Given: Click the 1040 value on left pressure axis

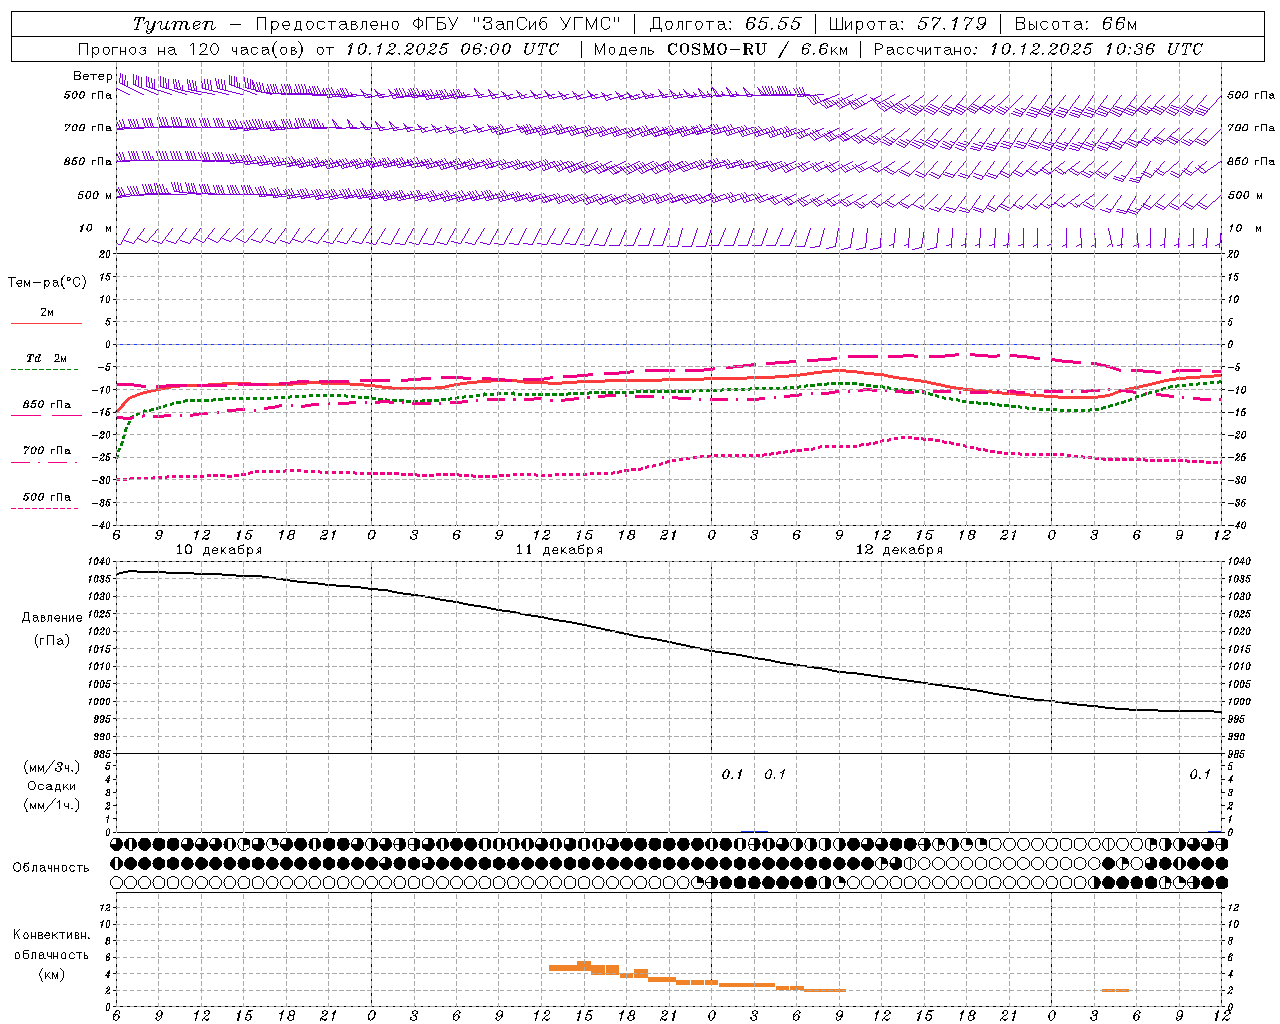Looking at the screenshot, I should tap(100, 562).
